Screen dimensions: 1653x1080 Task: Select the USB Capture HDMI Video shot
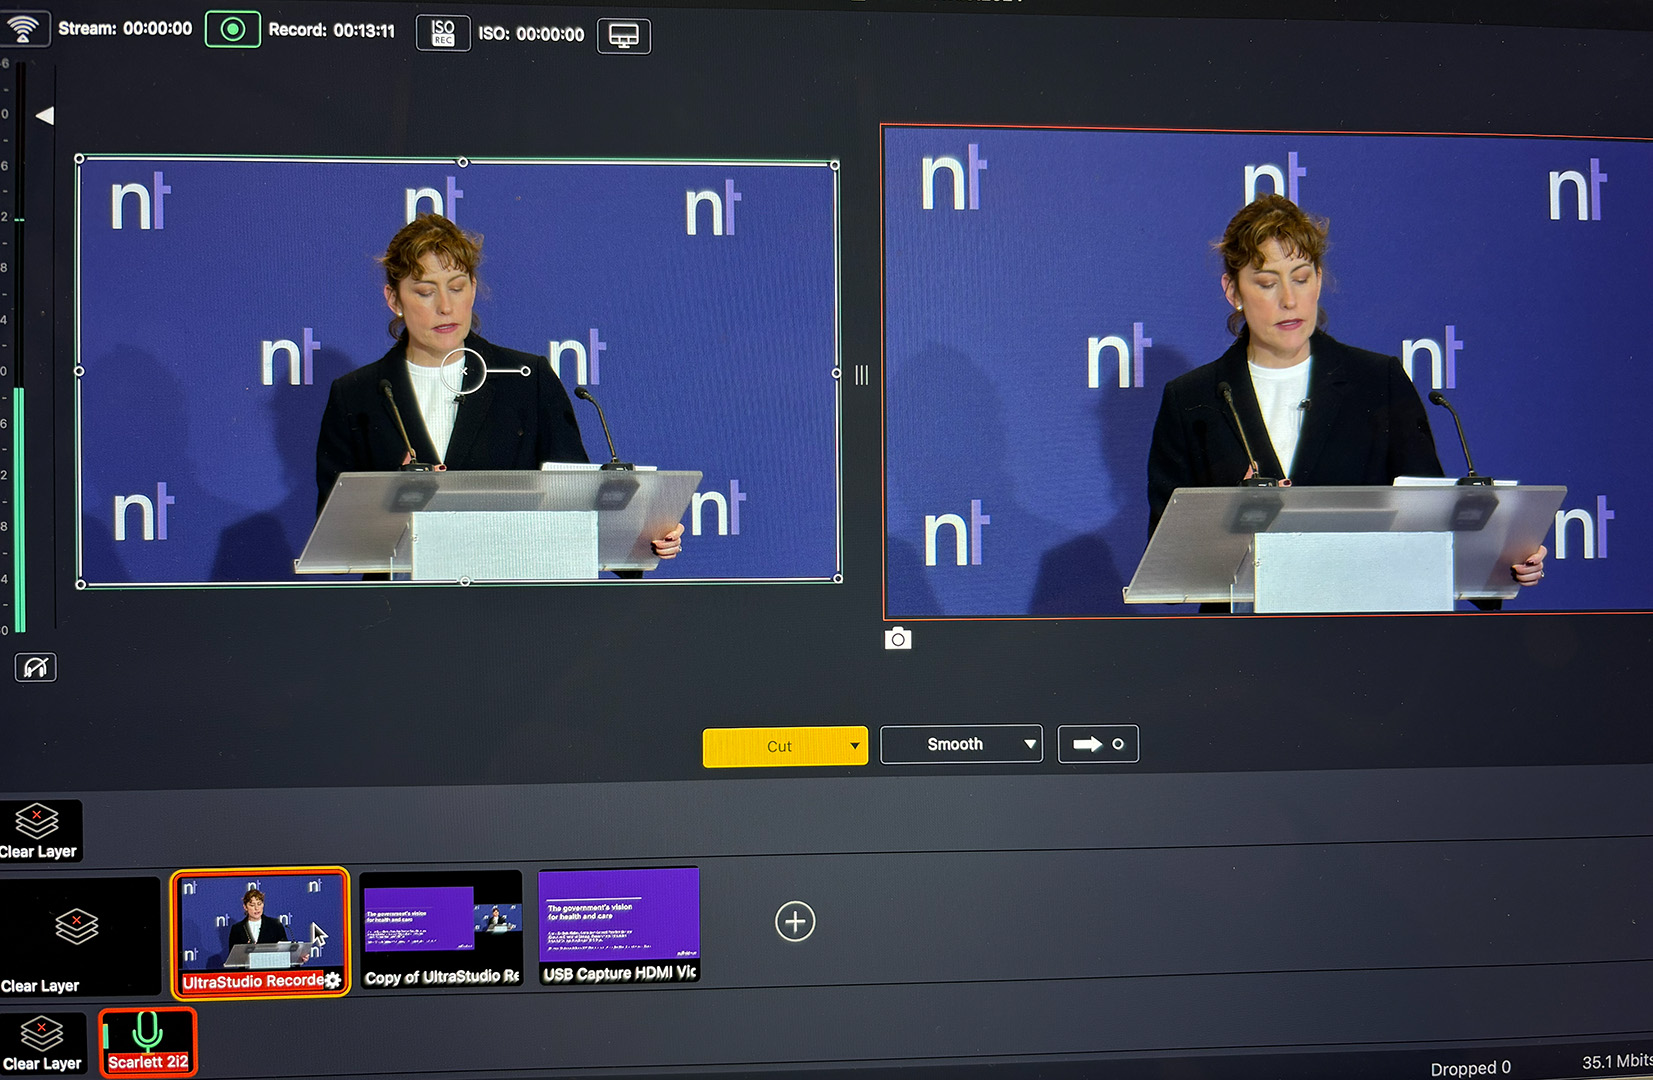(x=619, y=926)
